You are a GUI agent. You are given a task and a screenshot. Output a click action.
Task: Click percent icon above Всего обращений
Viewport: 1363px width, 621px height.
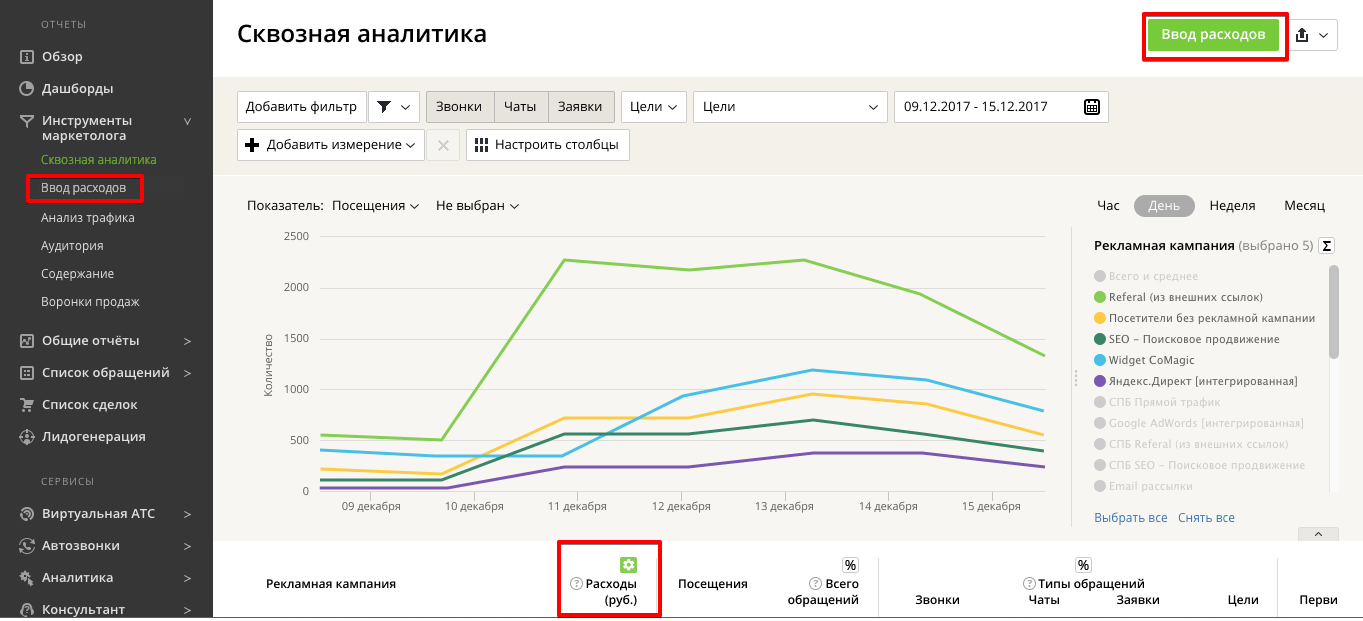tap(850, 565)
